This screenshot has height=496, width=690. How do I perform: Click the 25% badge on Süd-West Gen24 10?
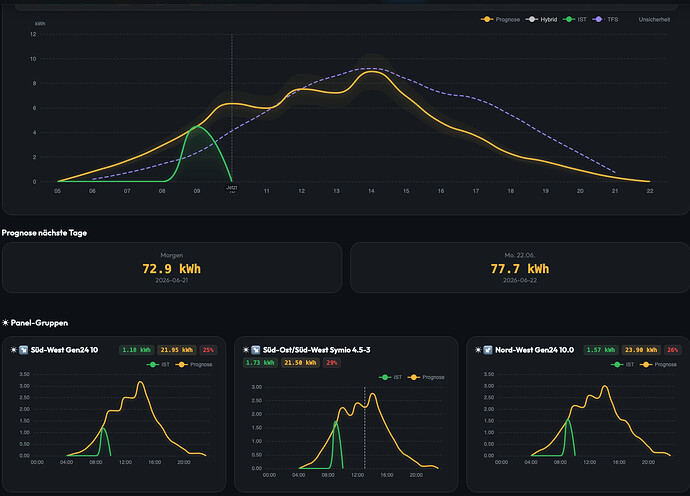208,350
